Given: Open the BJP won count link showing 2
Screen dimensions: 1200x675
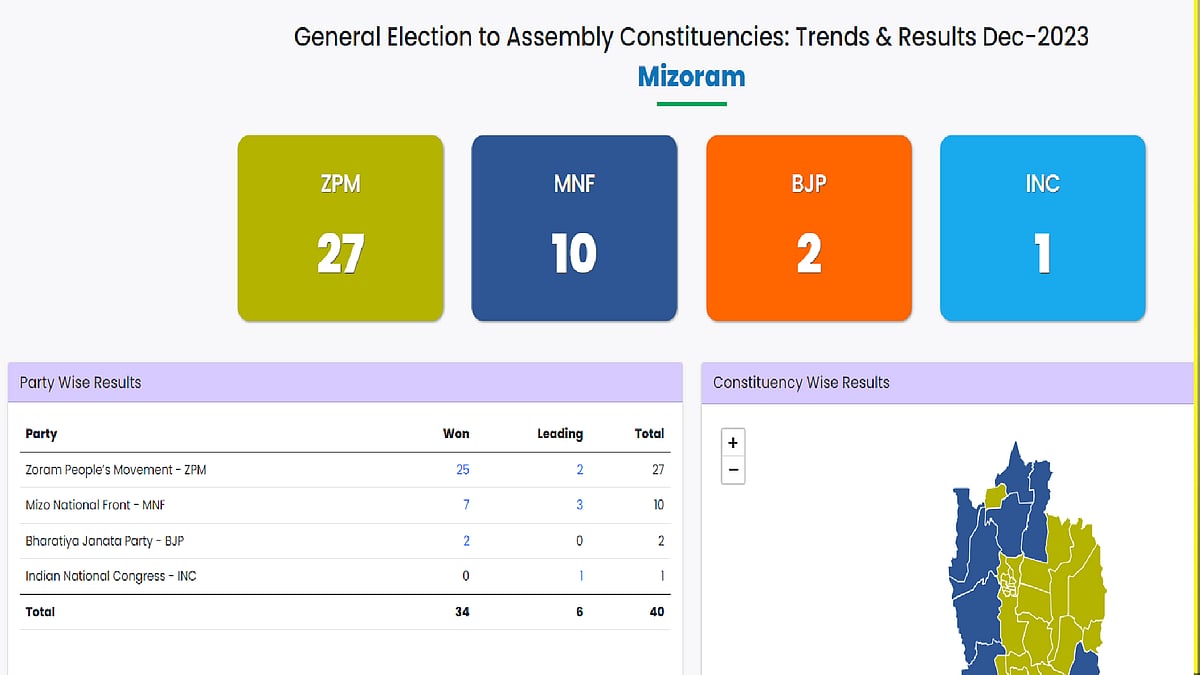Looking at the screenshot, I should tap(466, 541).
